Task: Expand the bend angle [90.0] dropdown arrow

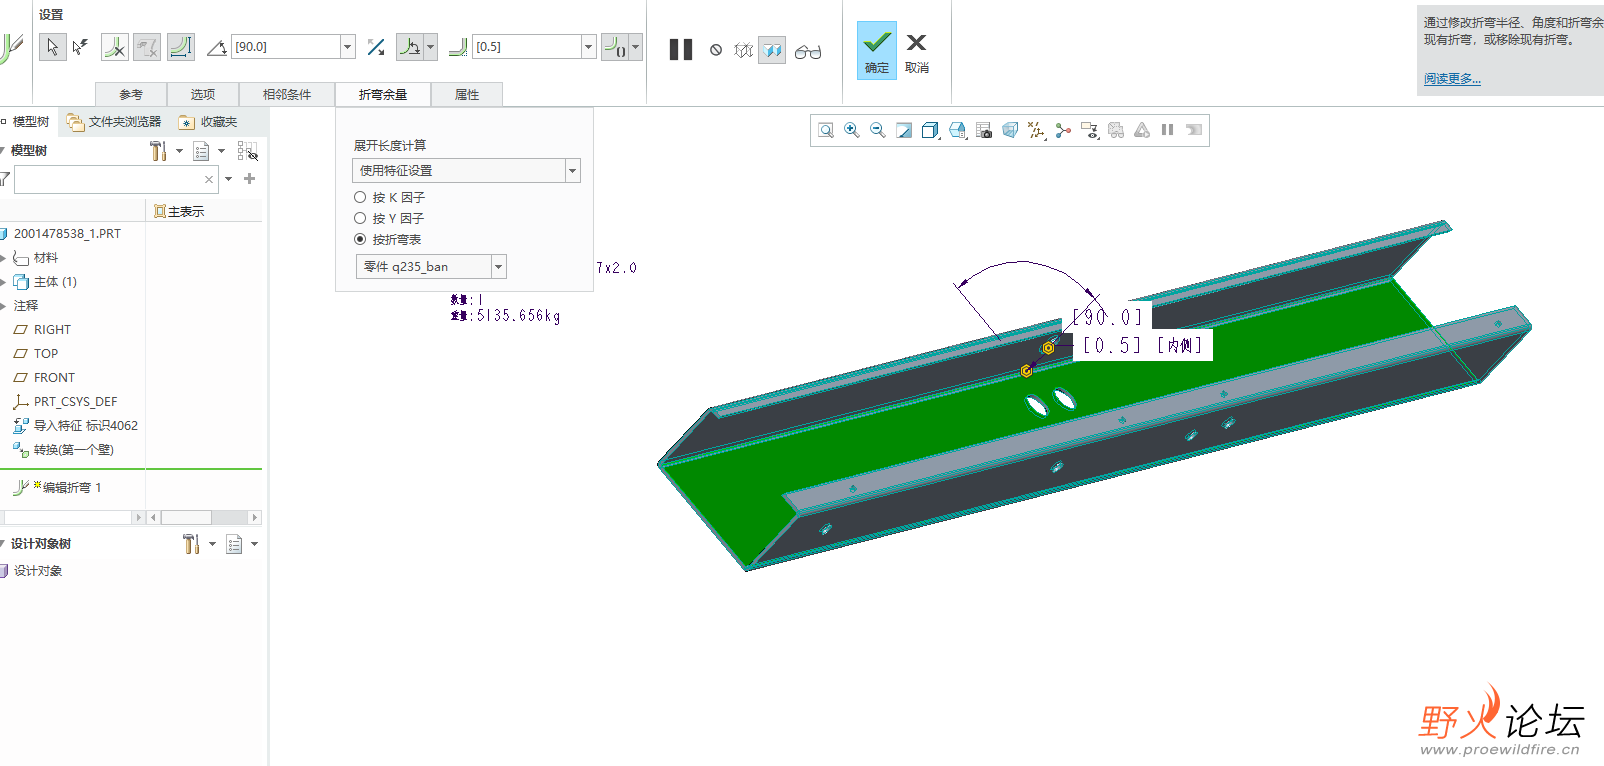Action: (x=348, y=47)
